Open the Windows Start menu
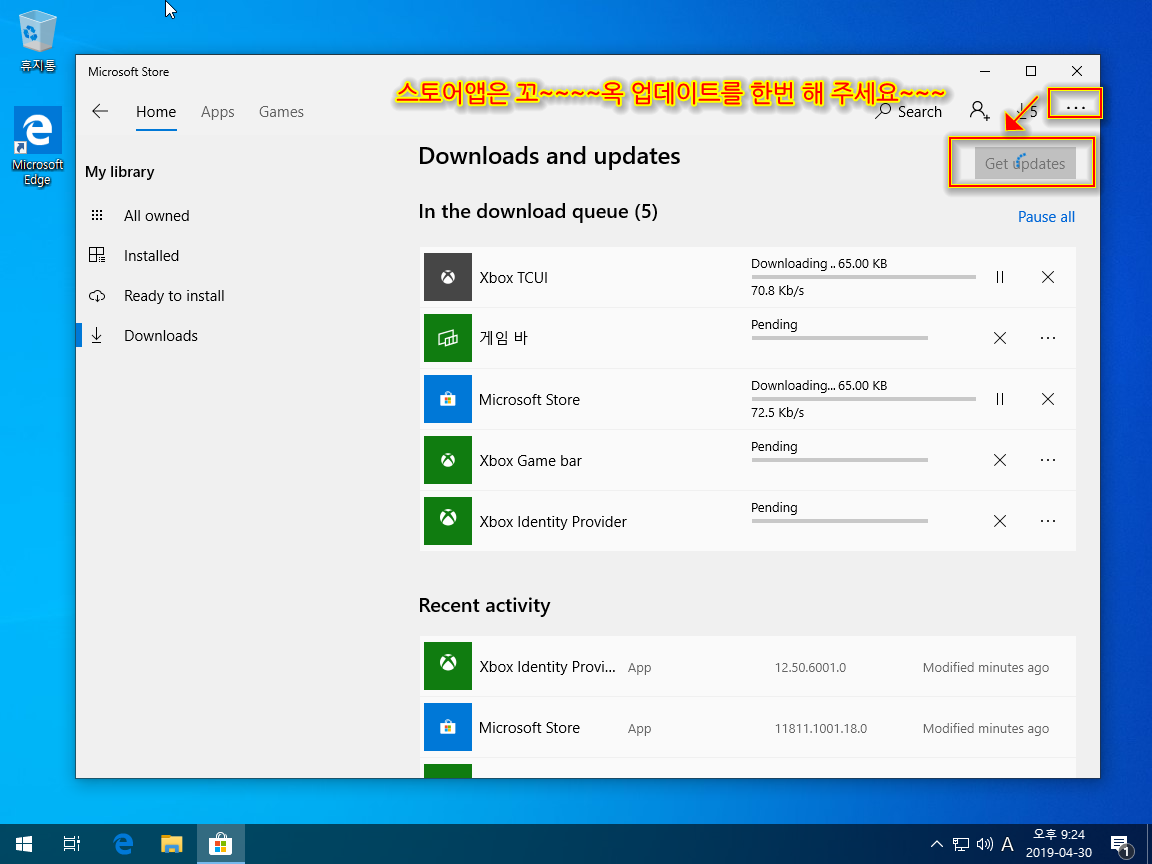This screenshot has width=1152, height=864. pos(24,844)
